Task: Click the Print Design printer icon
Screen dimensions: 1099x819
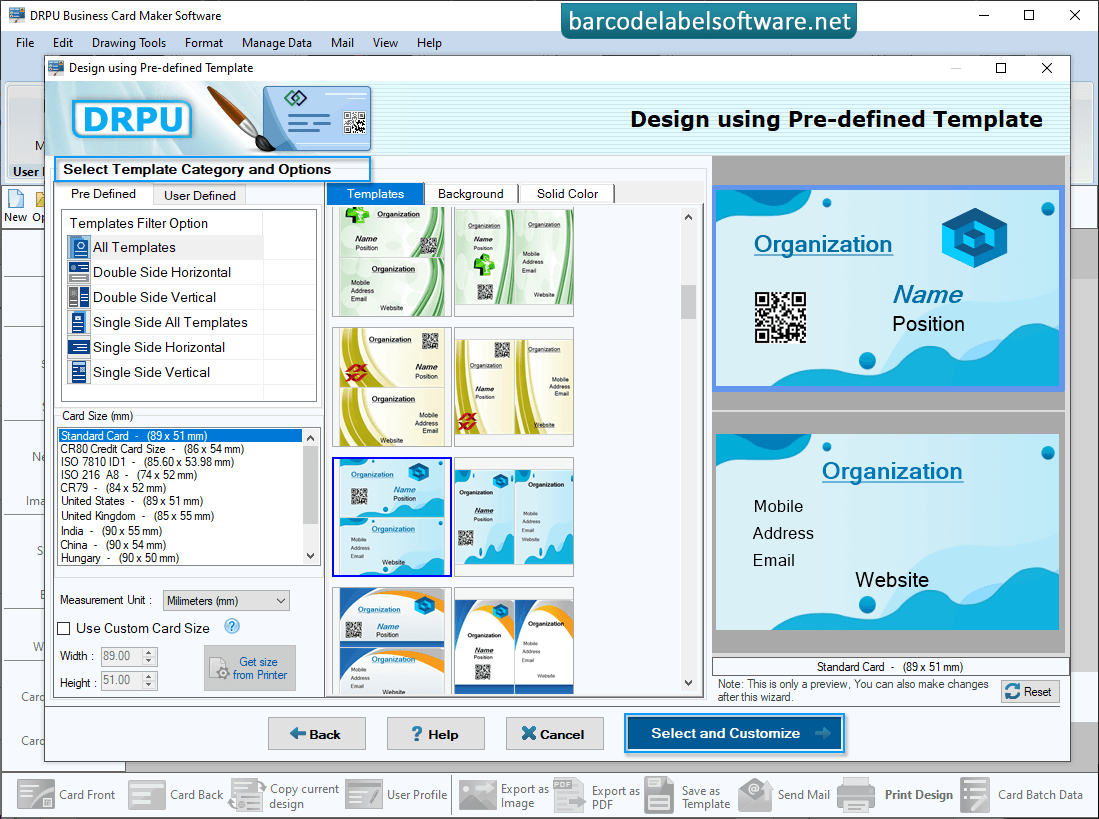Action: pos(856,795)
